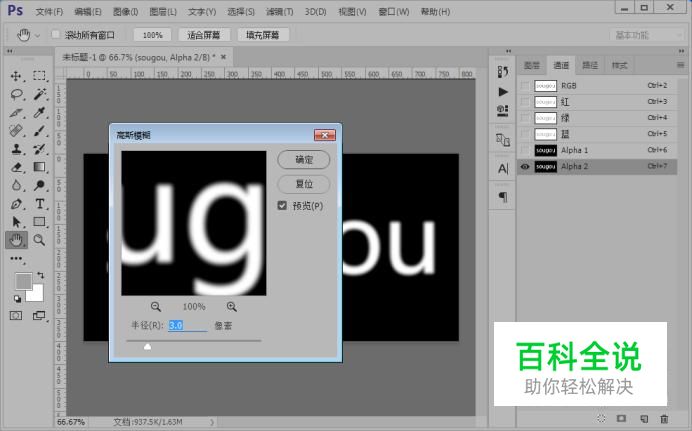Hide the Alpha 2 channel
The image size is (692, 431).
[x=525, y=166]
